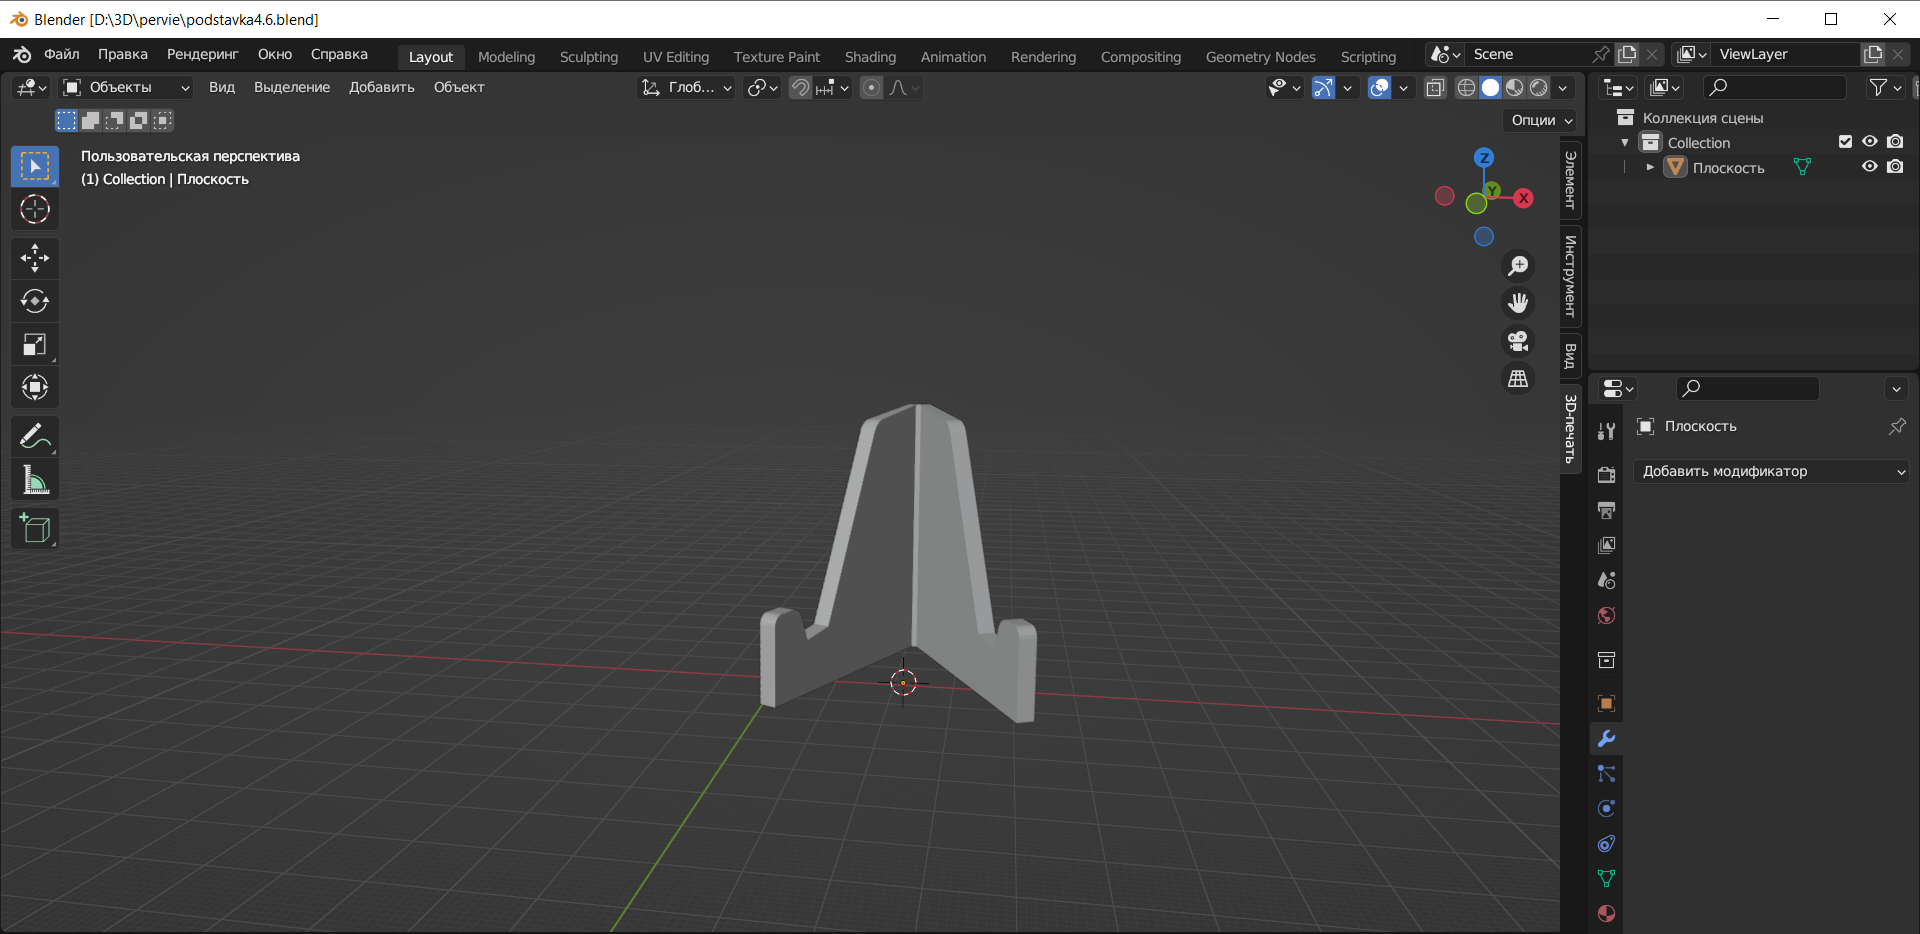Open the Render properties tab
This screenshot has height=934, width=1920.
tap(1606, 475)
